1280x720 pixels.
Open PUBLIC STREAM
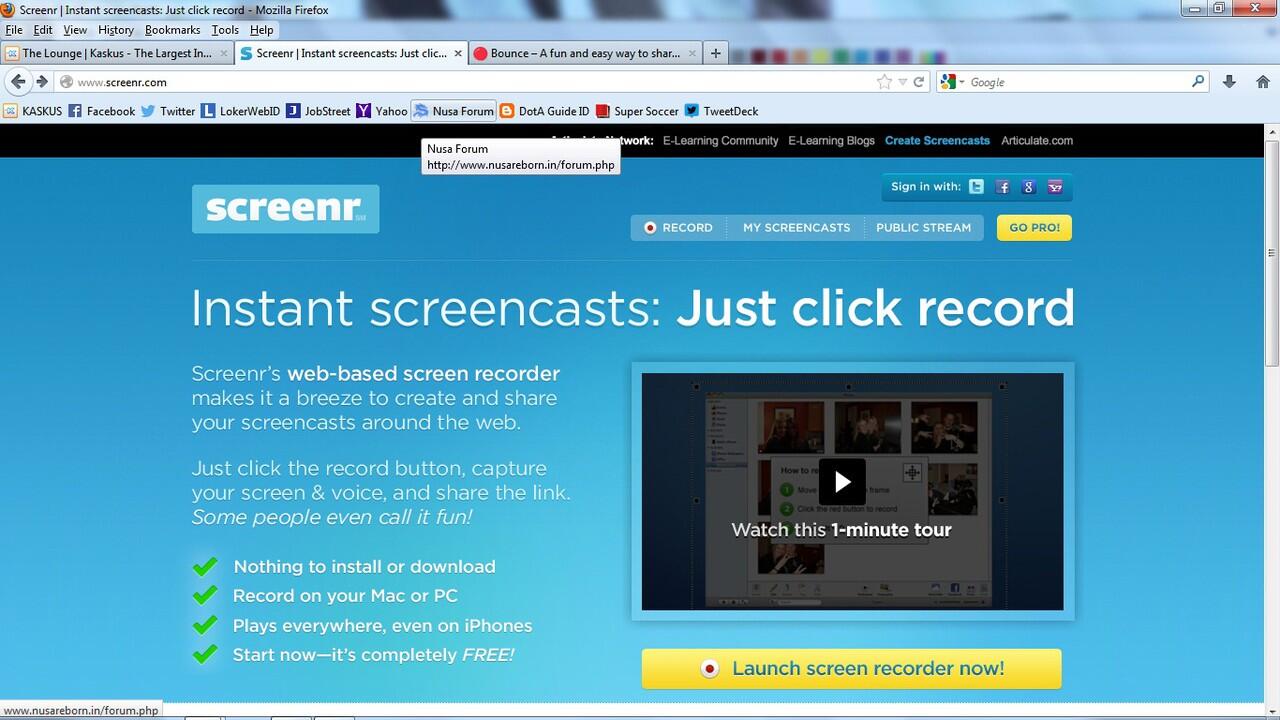923,228
